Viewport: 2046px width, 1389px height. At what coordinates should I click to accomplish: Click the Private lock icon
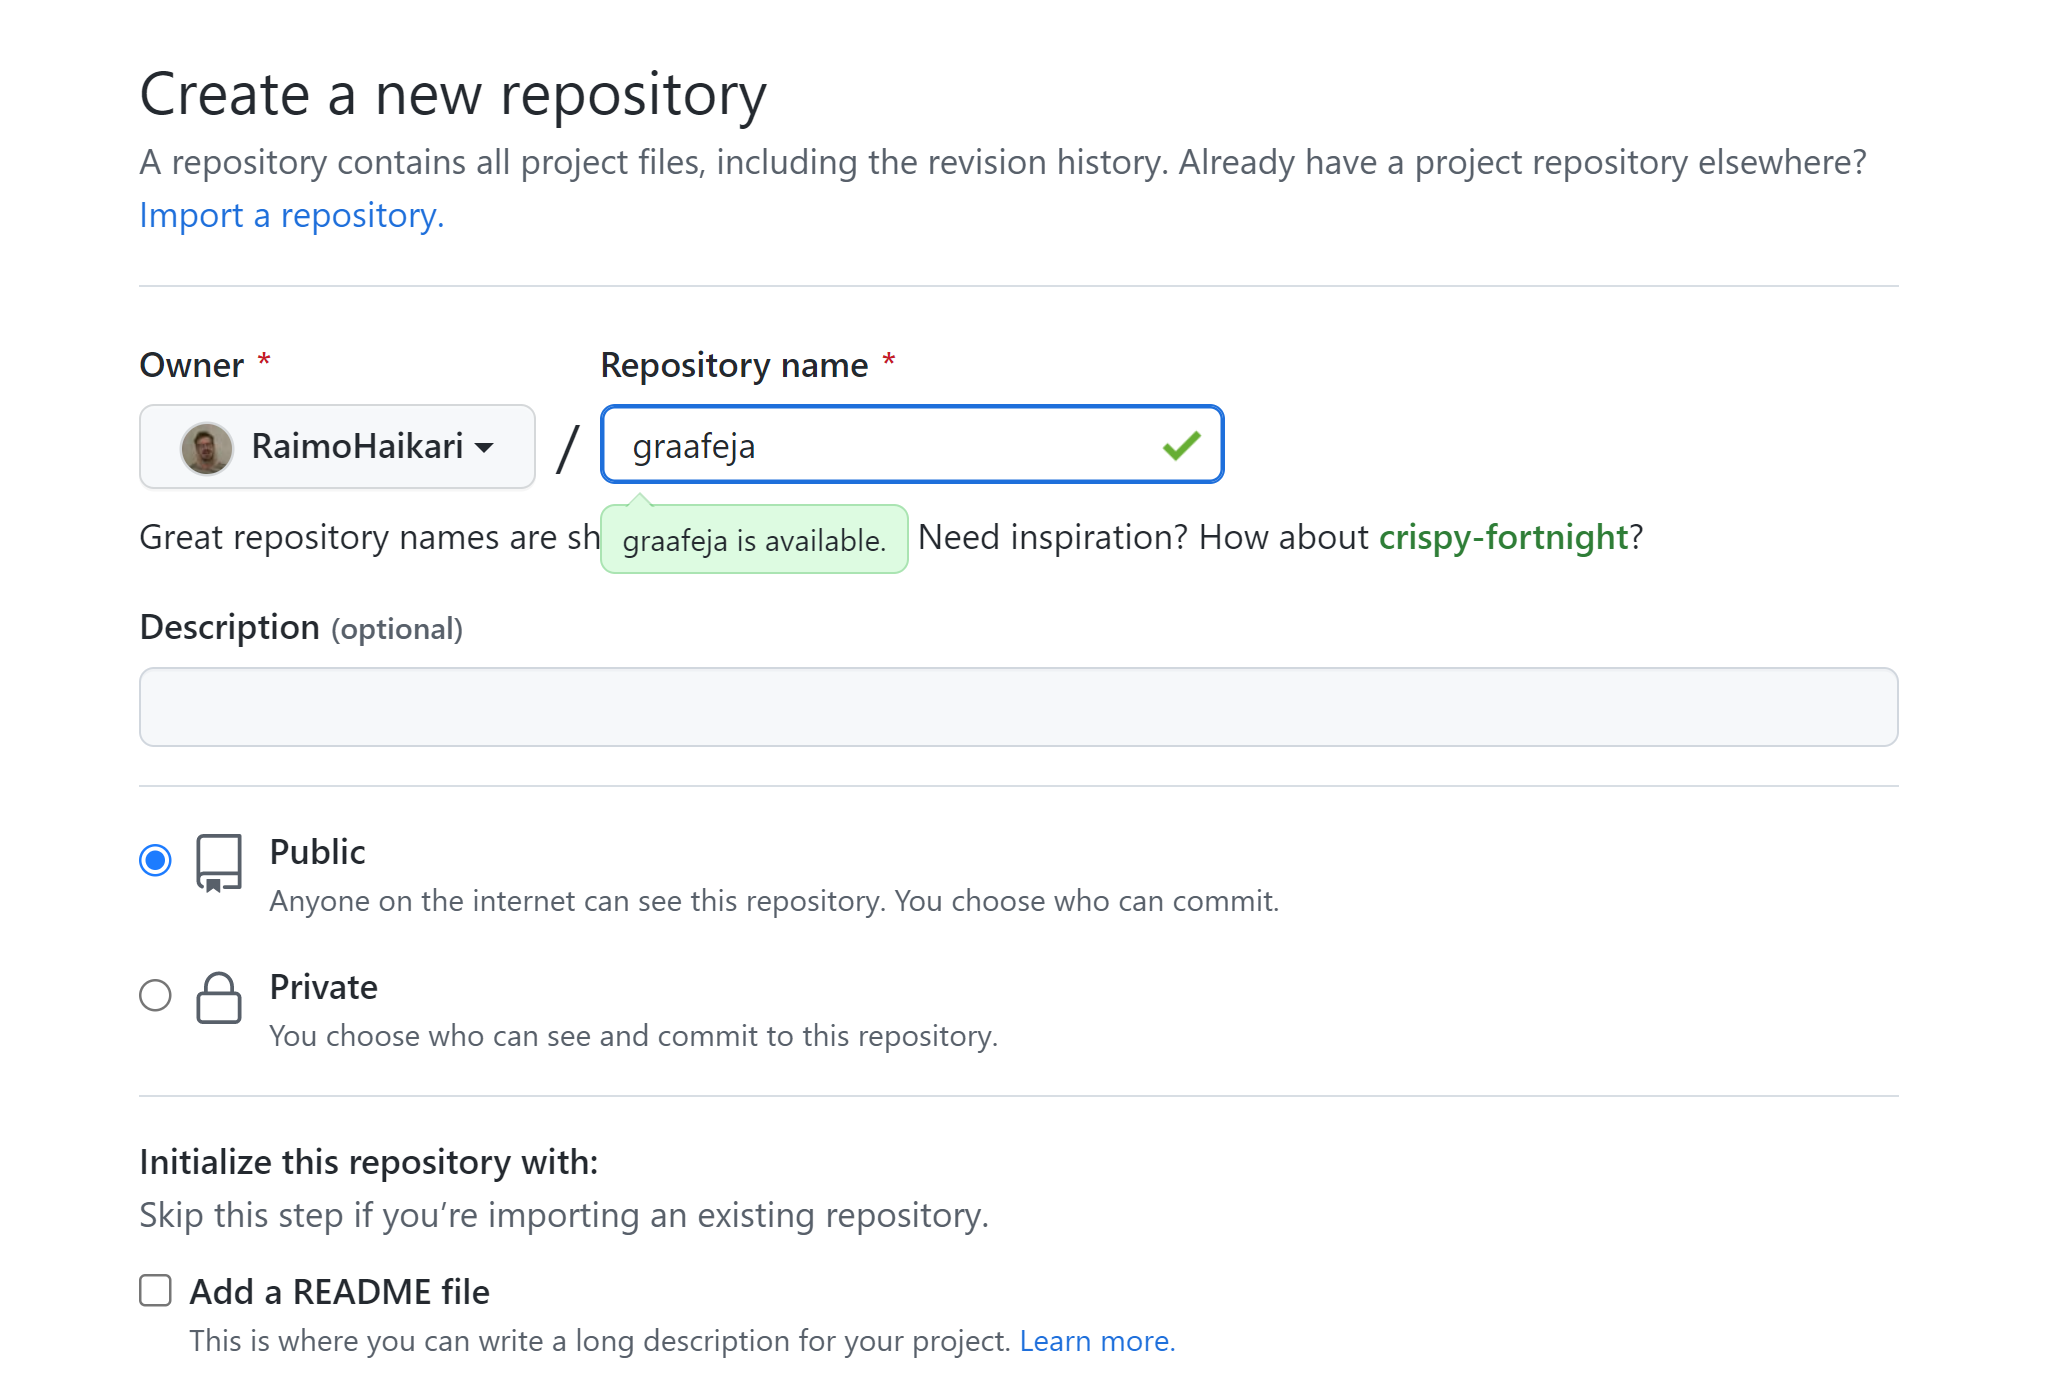[219, 998]
